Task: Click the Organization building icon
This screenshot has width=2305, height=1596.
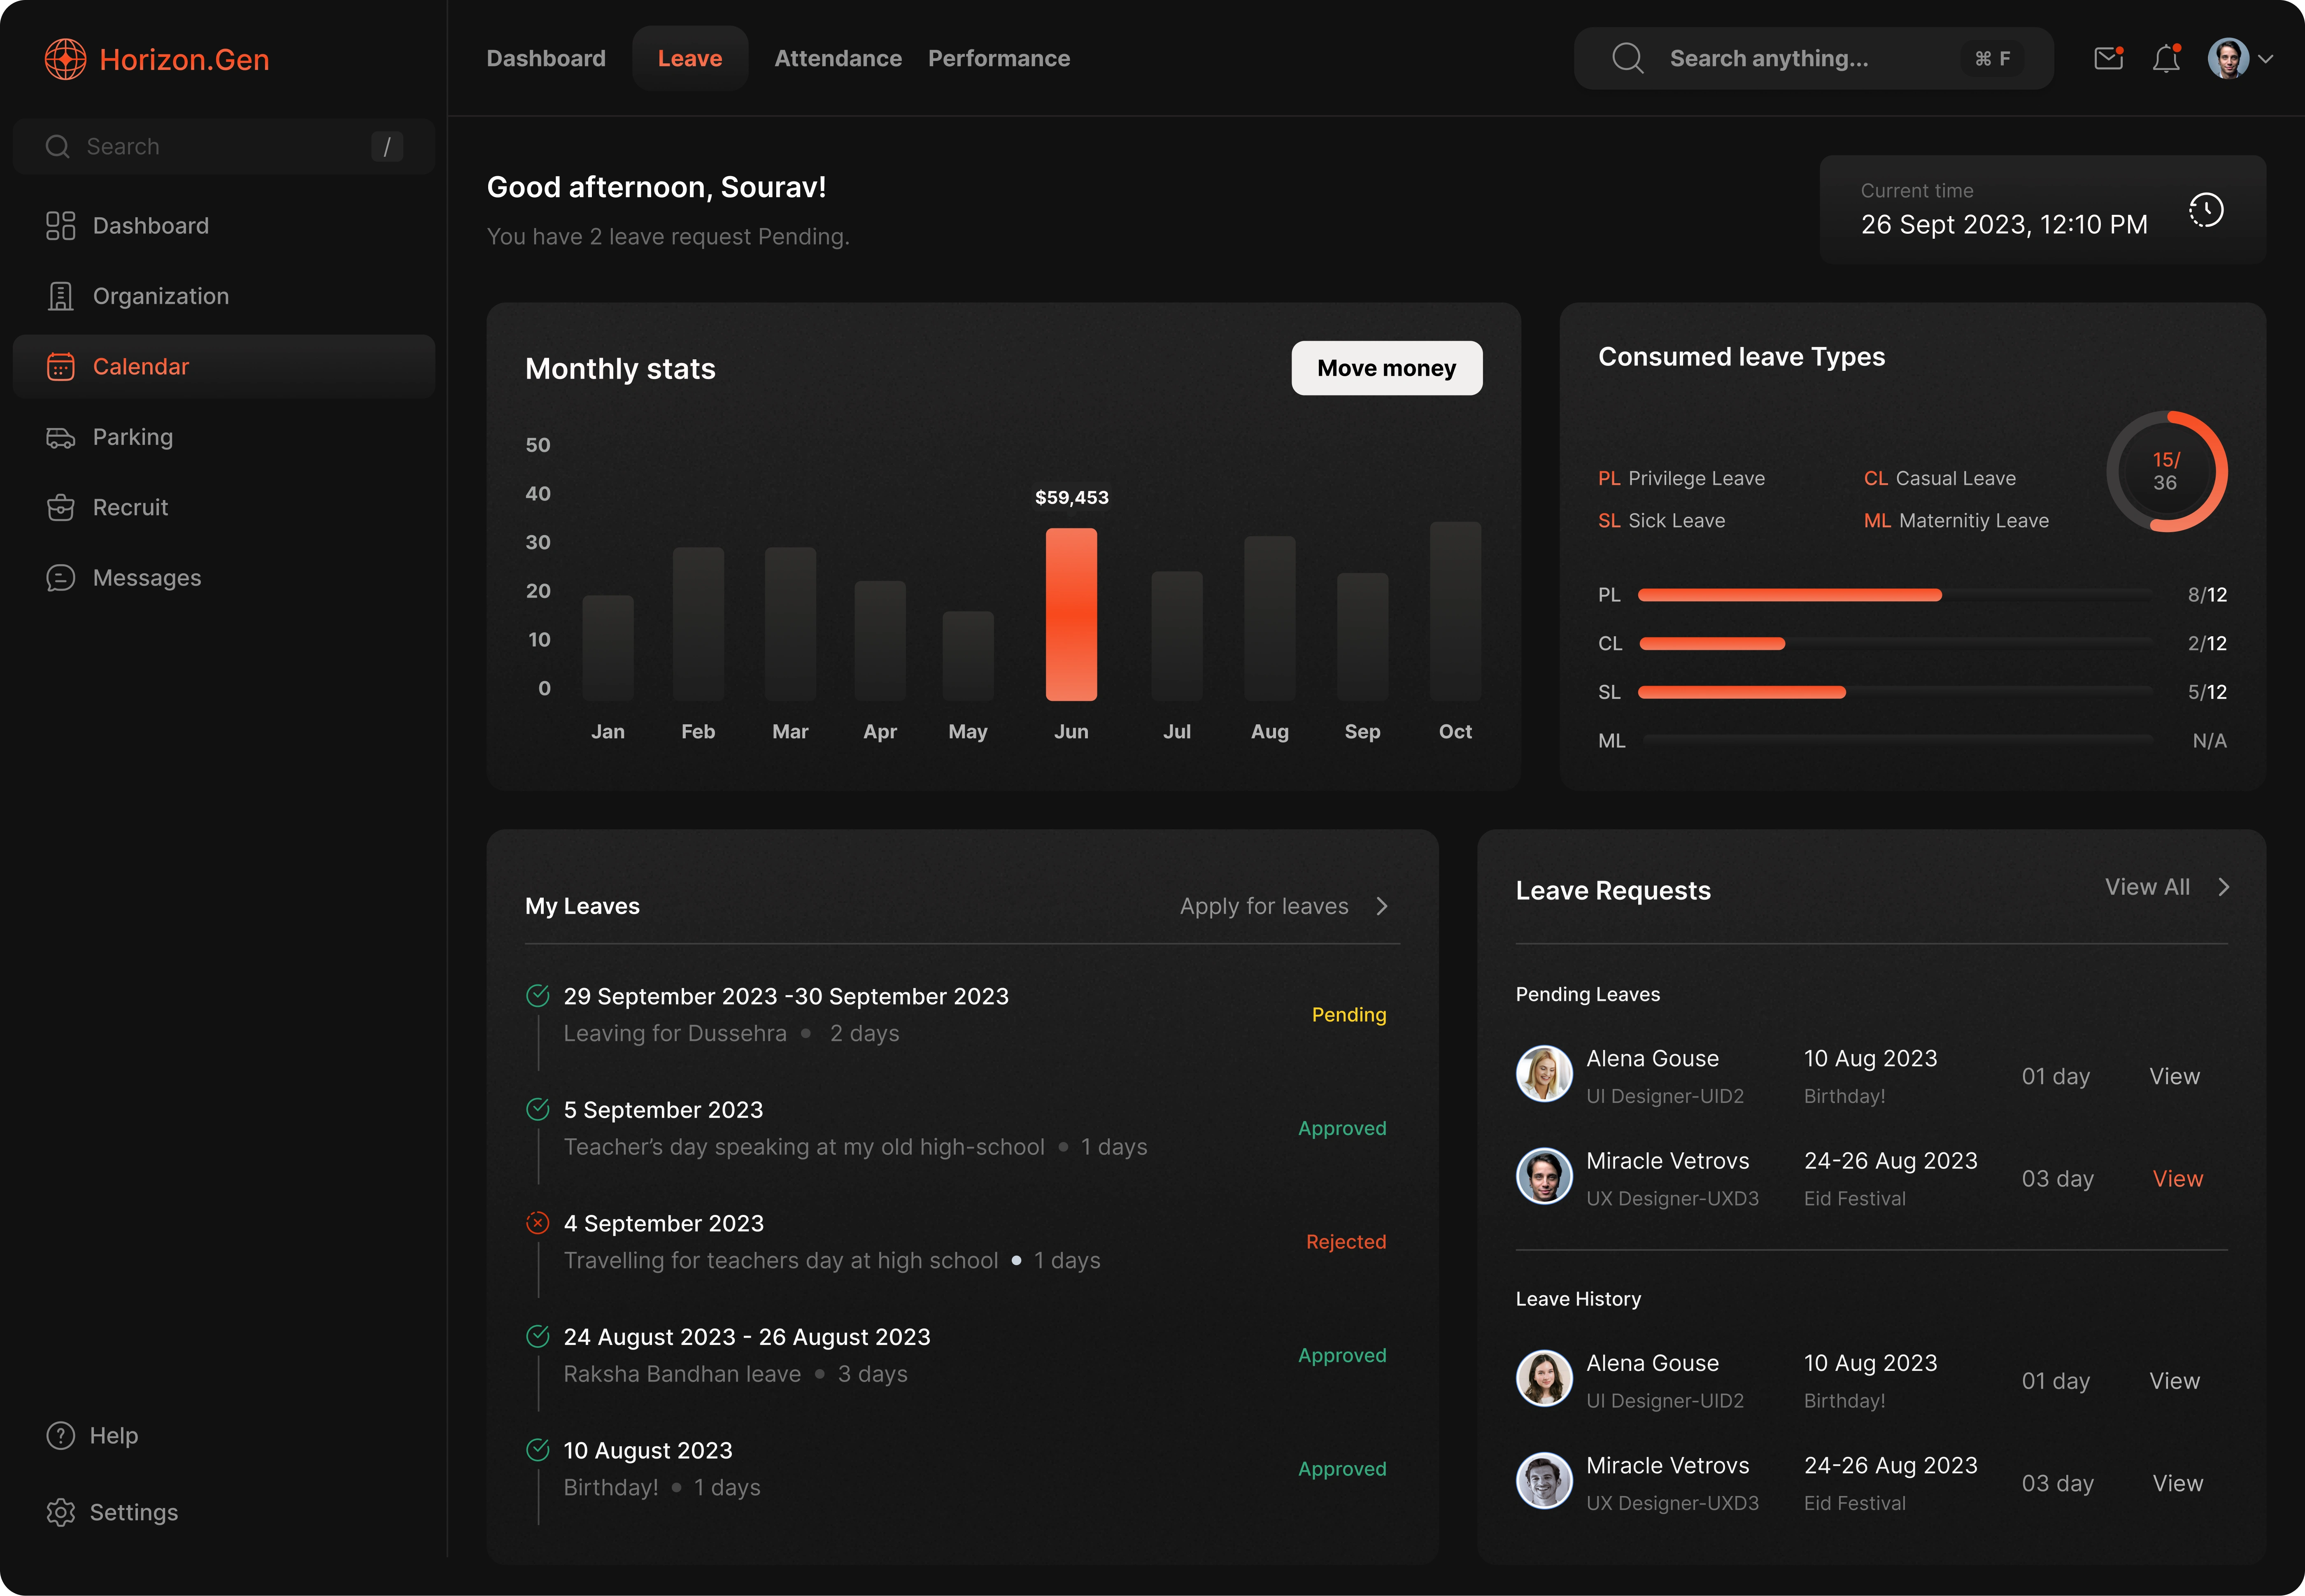Action: (x=61, y=296)
